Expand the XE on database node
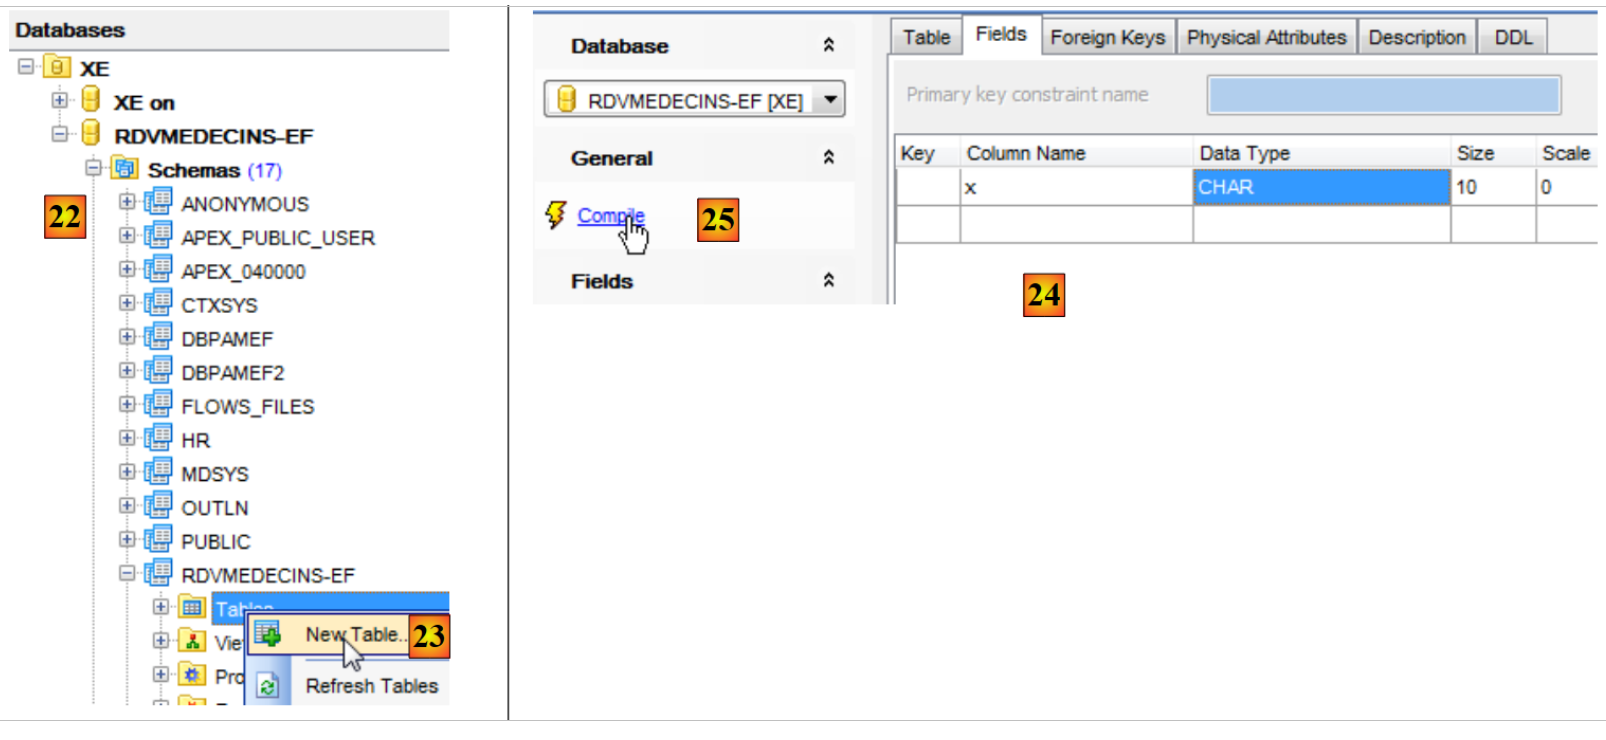The image size is (1606, 740). (x=60, y=100)
